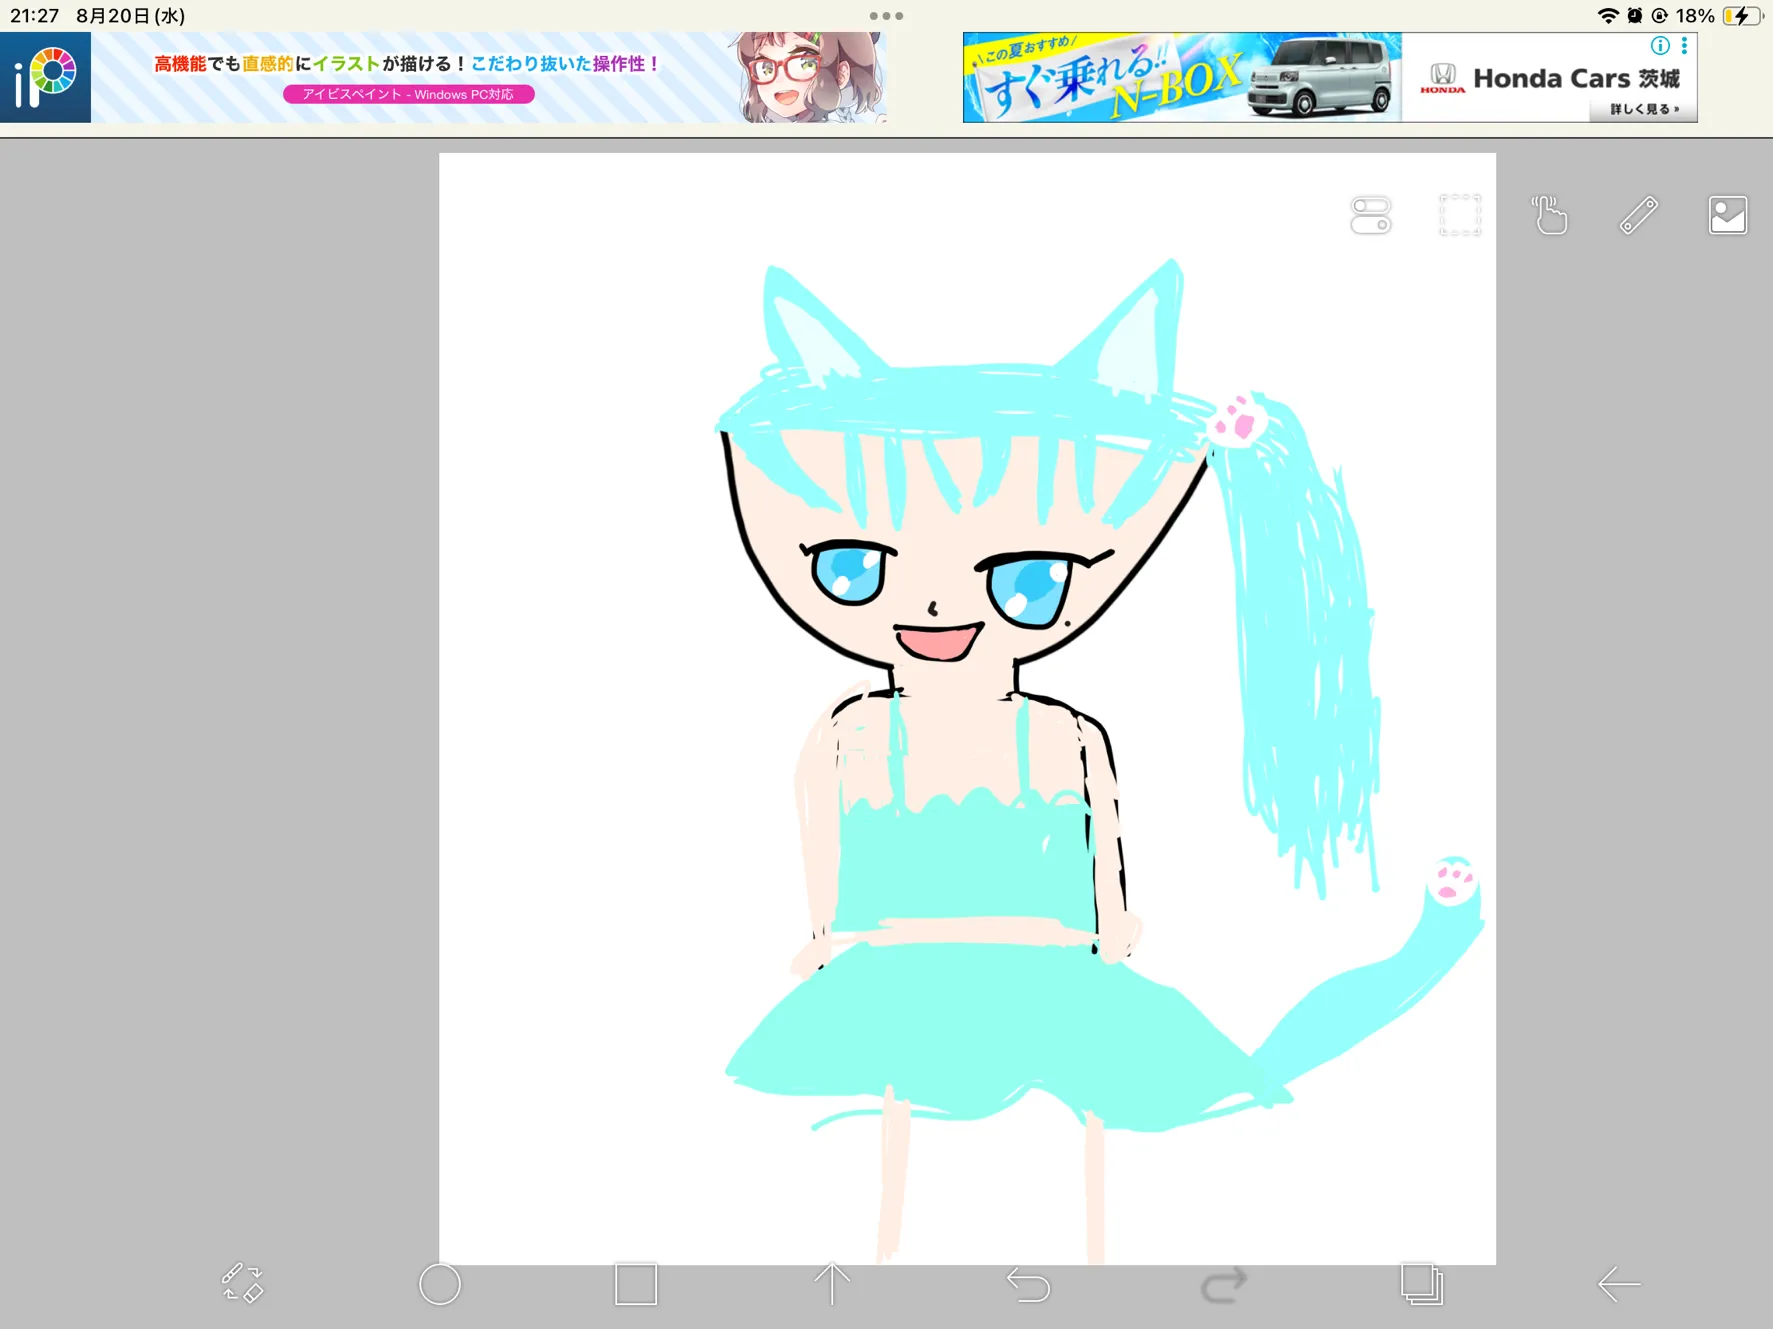Open the color square swatch
1773x1329 pixels.
click(x=636, y=1284)
